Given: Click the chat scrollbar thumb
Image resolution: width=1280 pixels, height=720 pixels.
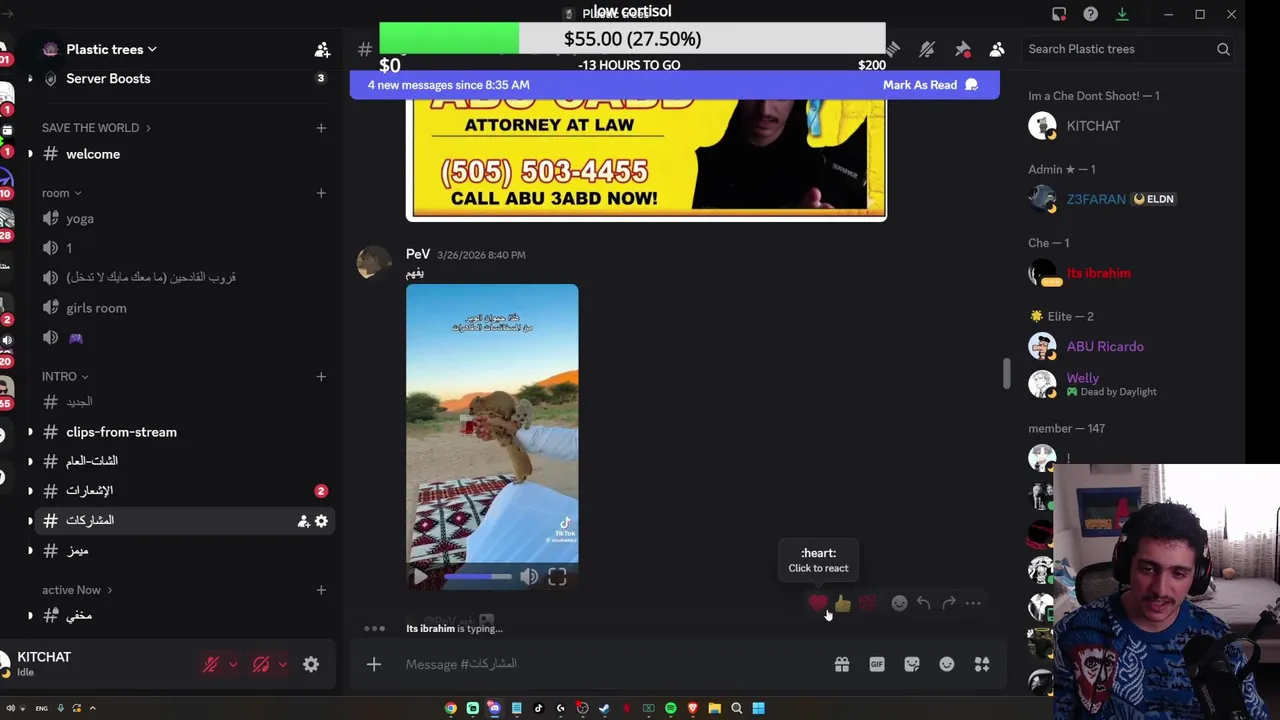Looking at the screenshot, I should (1007, 374).
